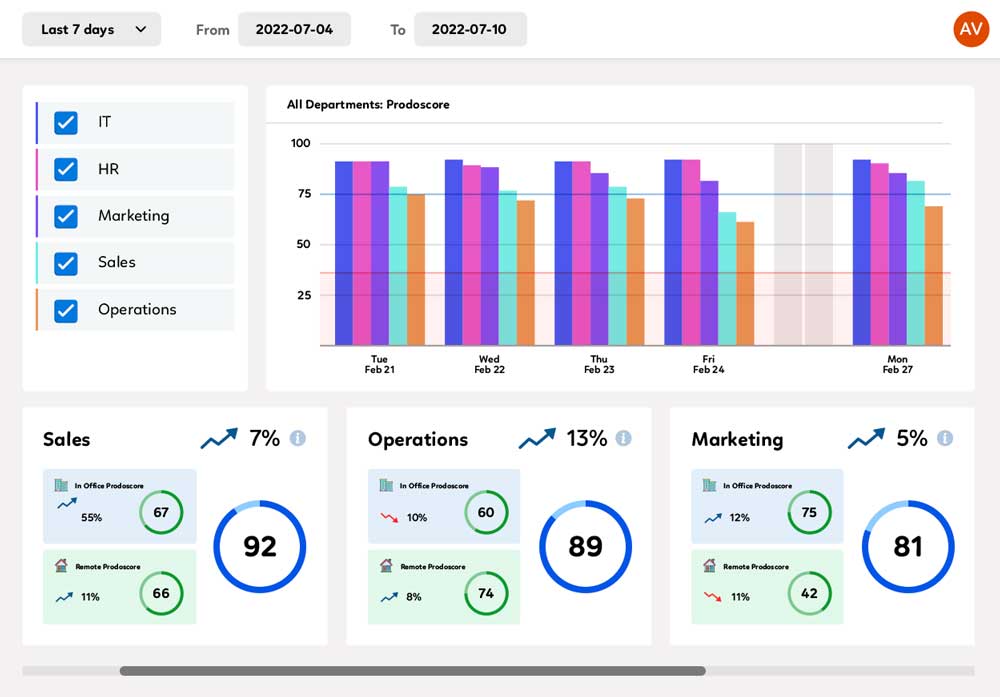Uncheck the HR department checkbox
The height and width of the screenshot is (697, 1000).
point(66,169)
